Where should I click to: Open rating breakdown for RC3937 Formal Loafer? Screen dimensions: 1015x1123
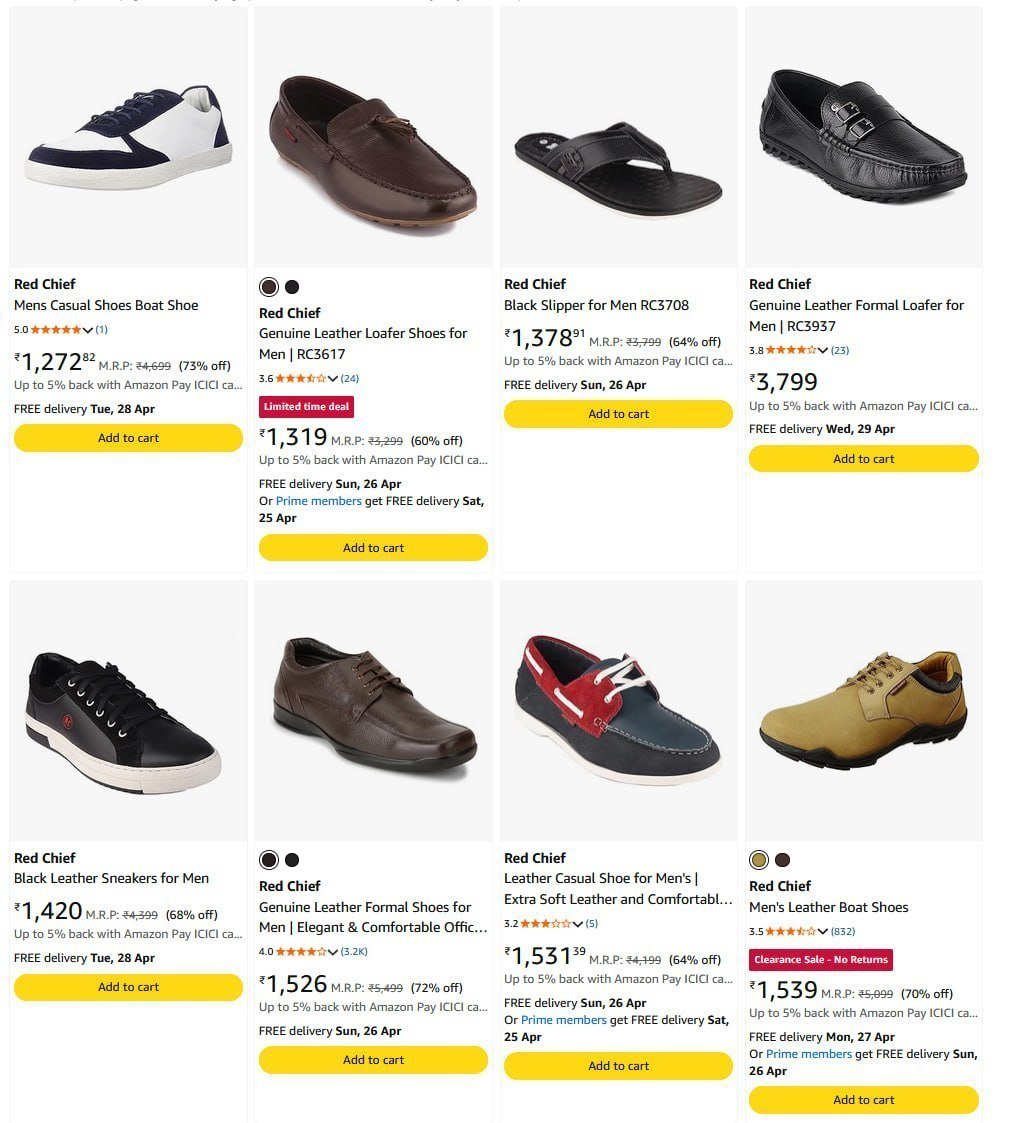pos(823,351)
